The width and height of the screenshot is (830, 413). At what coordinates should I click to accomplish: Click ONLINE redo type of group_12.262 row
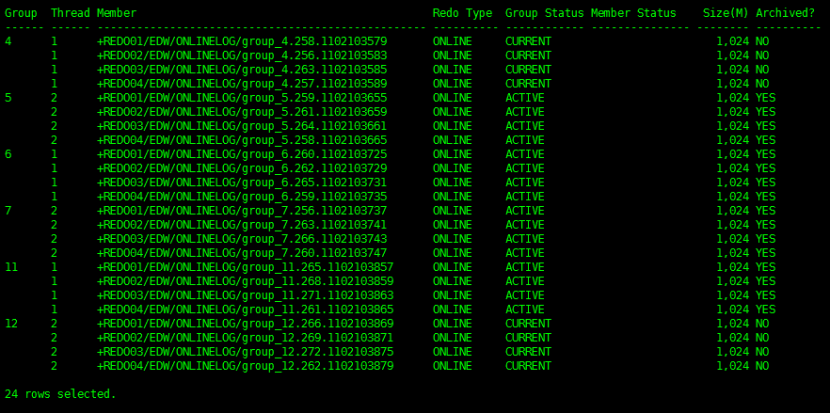(452, 366)
